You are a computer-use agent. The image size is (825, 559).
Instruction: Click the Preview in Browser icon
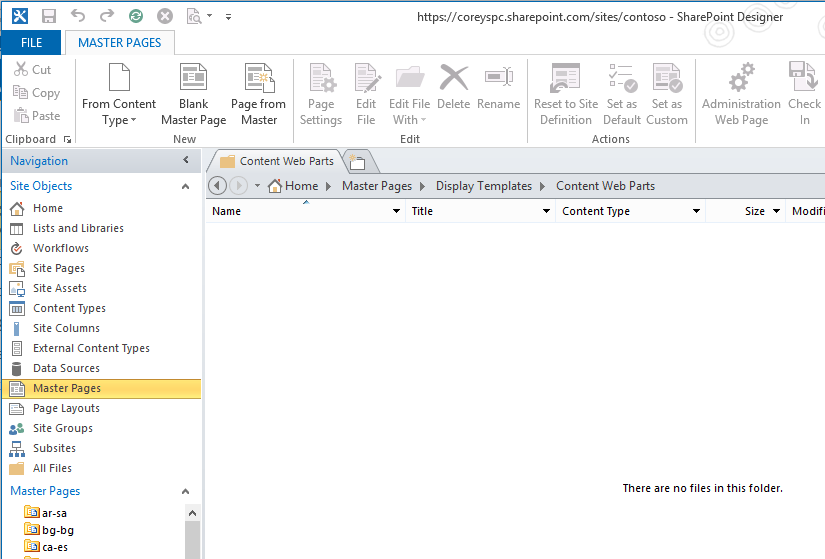pos(194,16)
